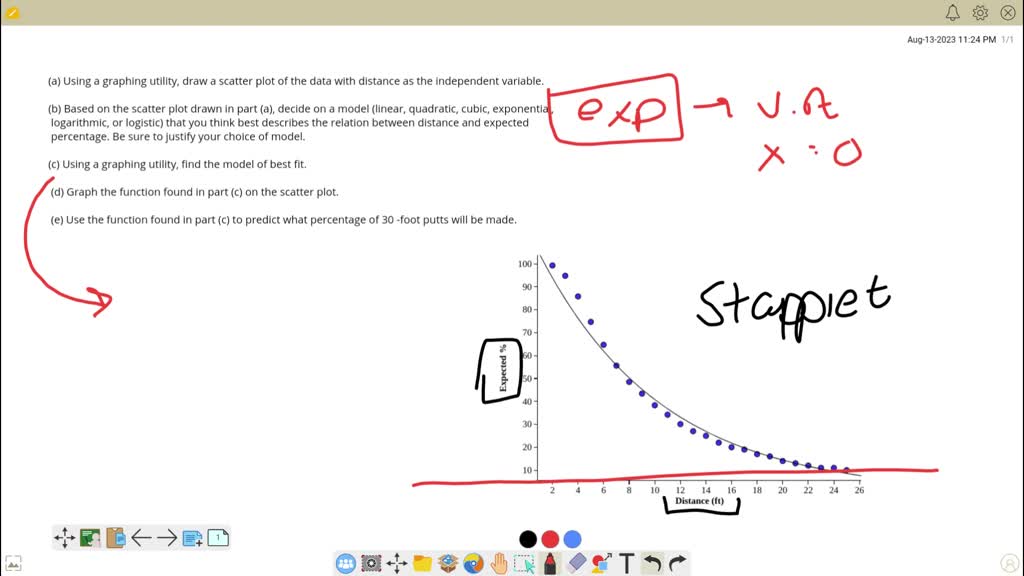The height and width of the screenshot is (576, 1024).
Task: Activate the hand panning tool
Action: tap(497, 563)
